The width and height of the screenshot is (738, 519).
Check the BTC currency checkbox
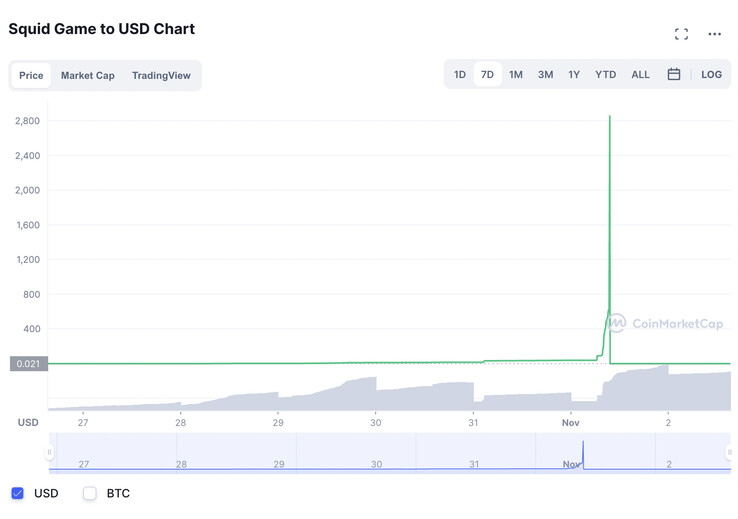pos(89,493)
